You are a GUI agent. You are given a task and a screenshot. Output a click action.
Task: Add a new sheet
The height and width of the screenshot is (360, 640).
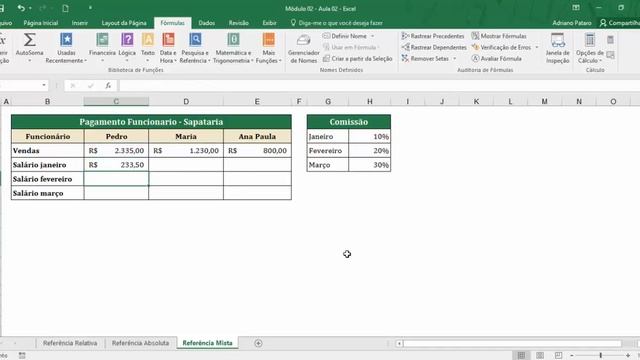258,343
